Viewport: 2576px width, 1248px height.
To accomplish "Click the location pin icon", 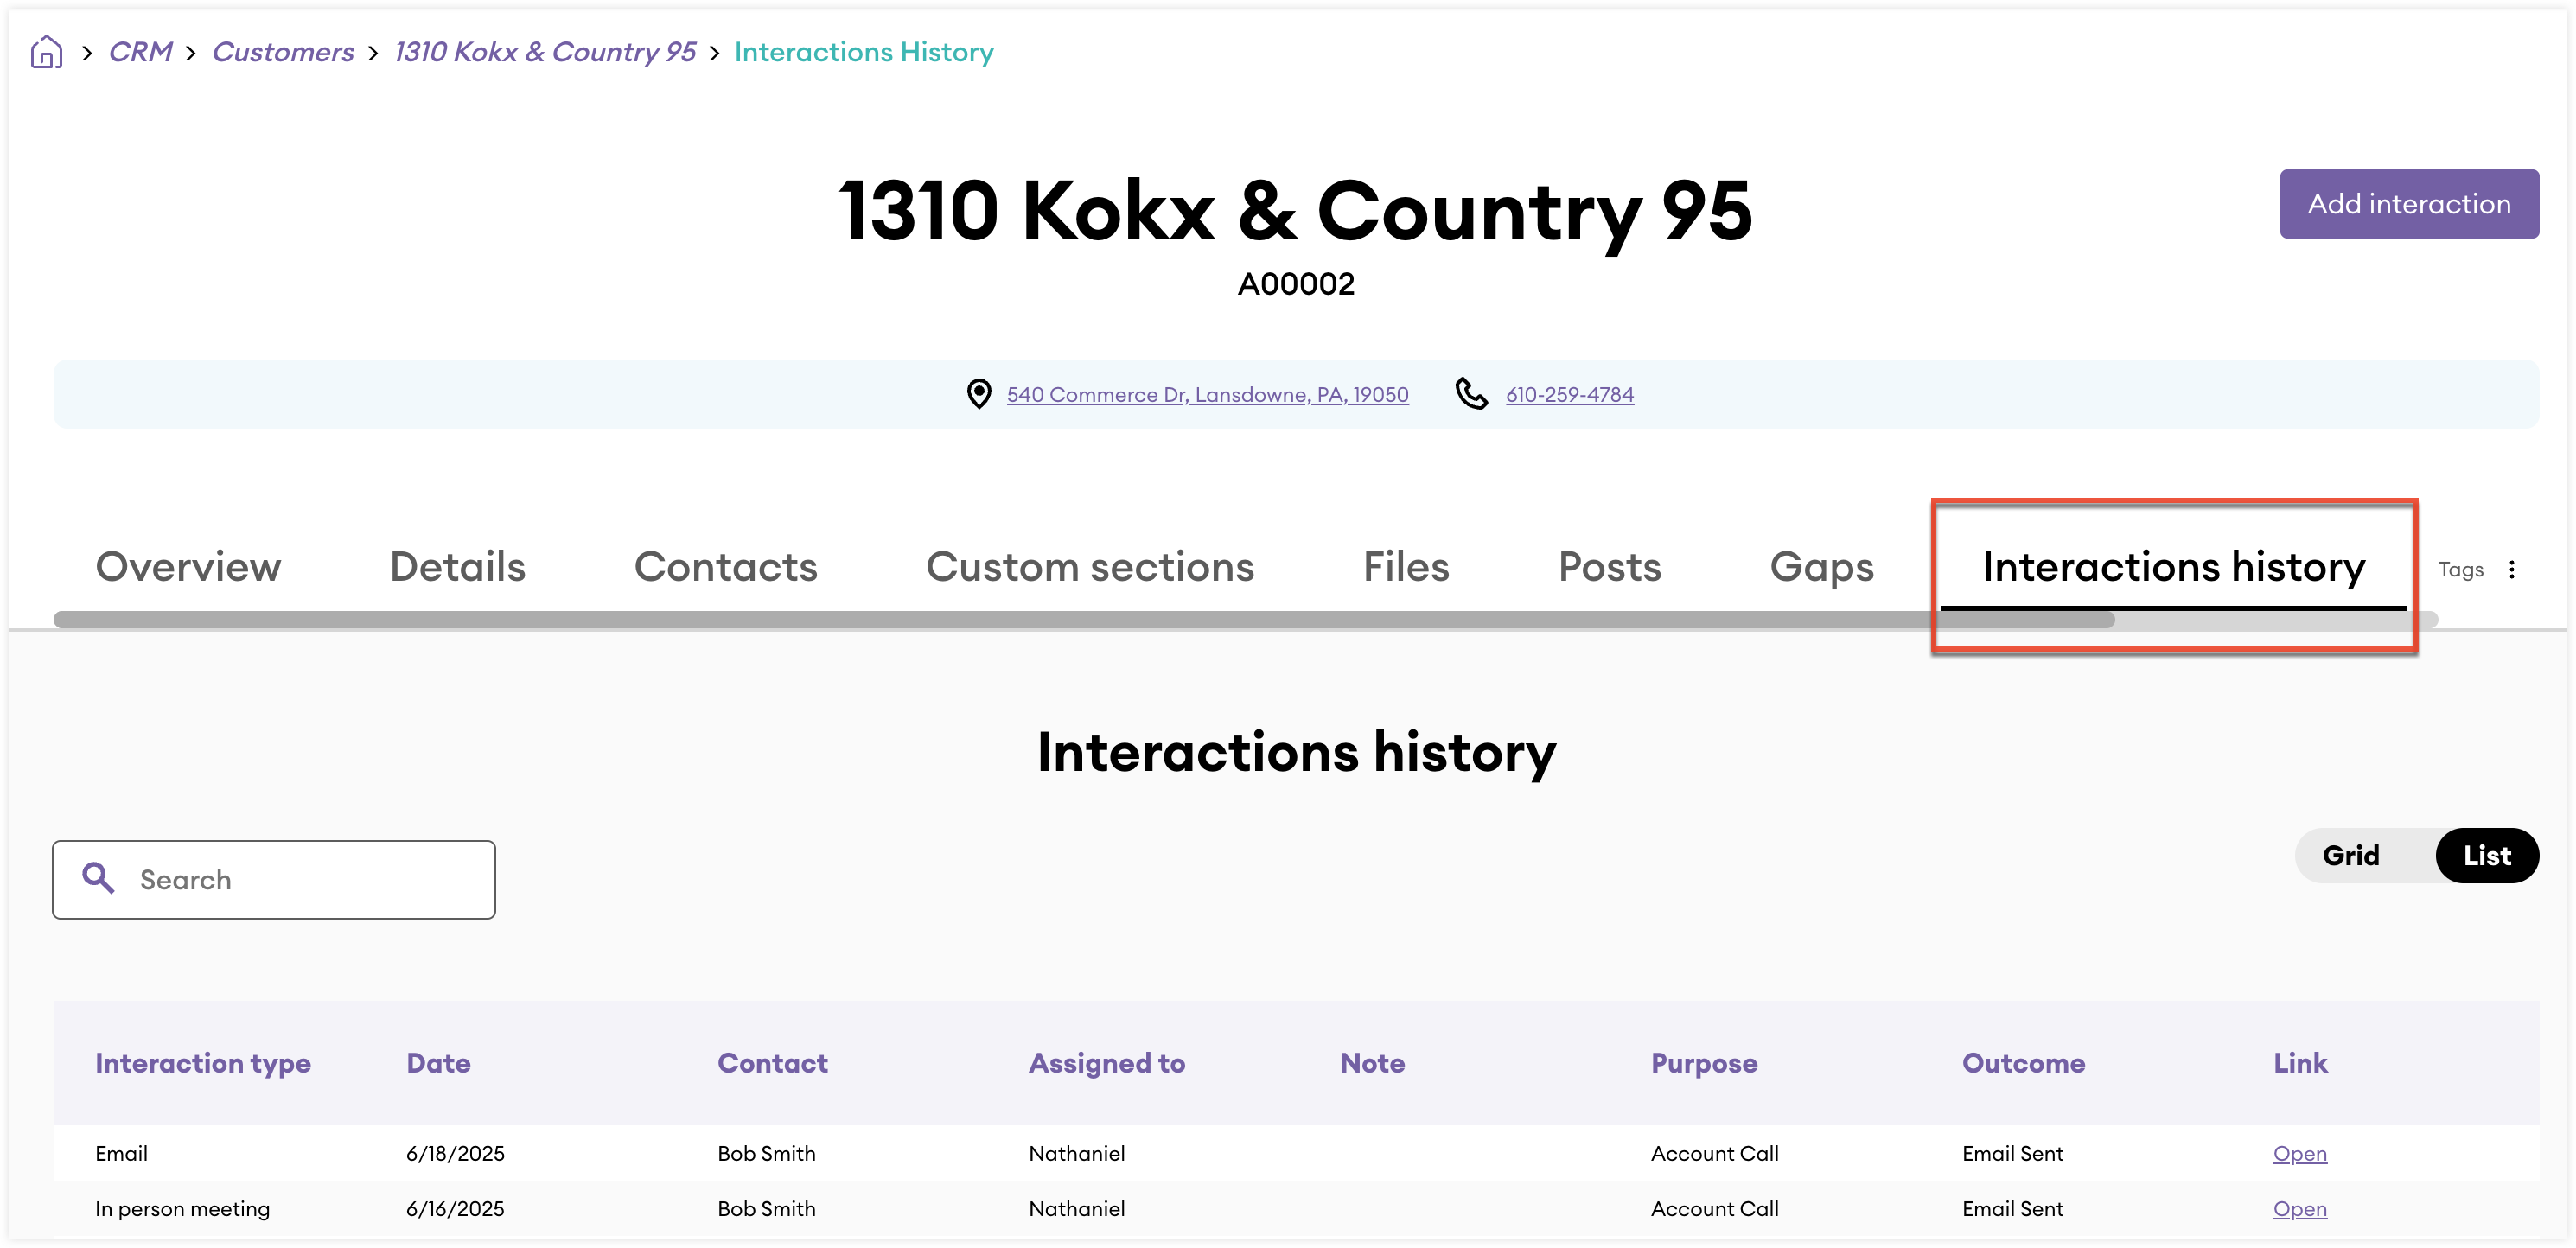I will point(979,394).
